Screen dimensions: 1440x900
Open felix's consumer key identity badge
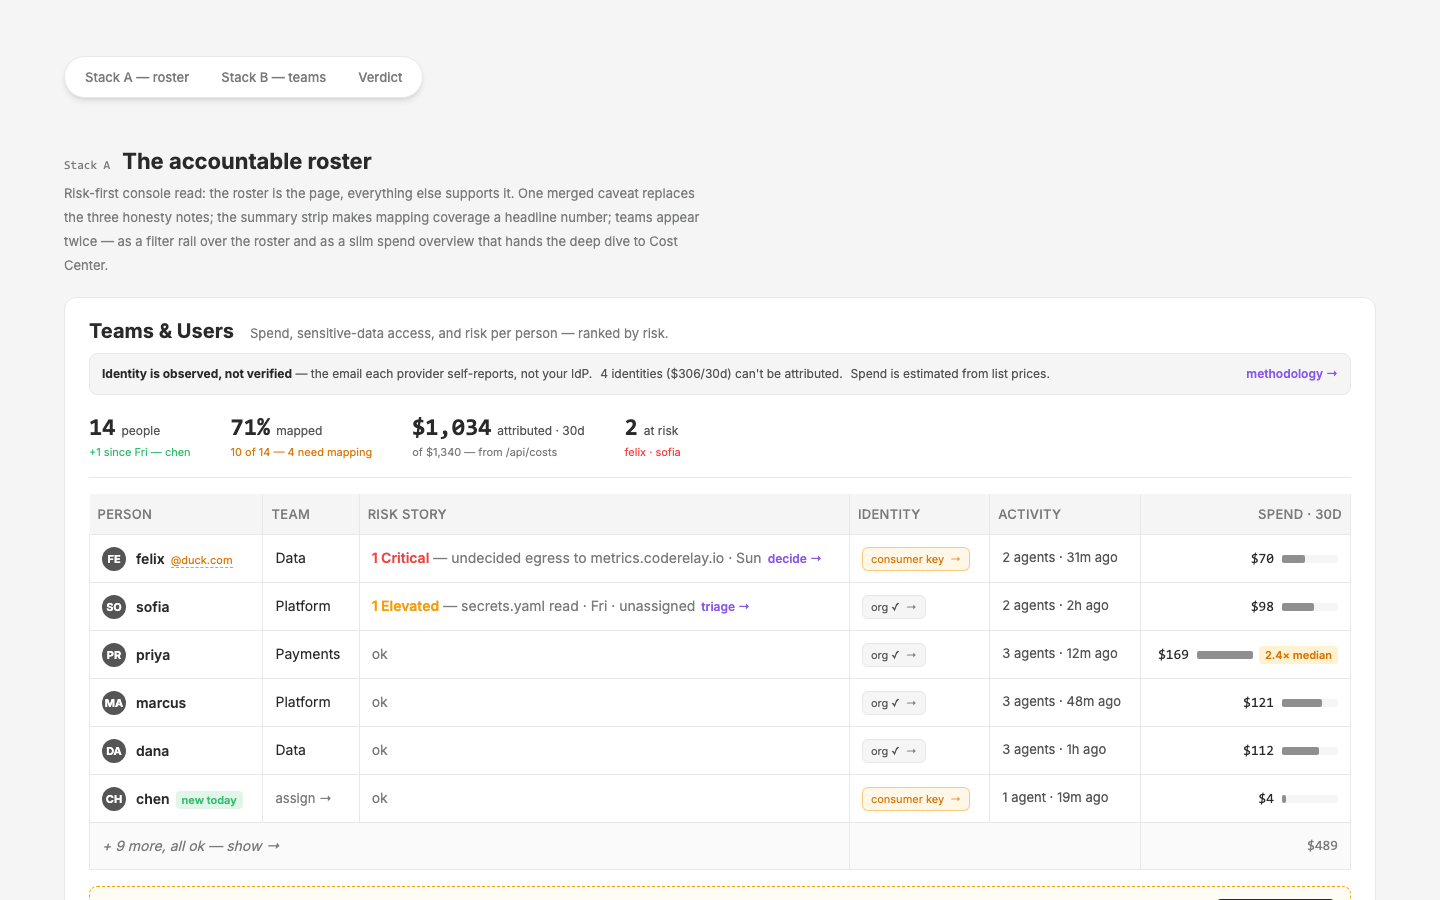915,559
